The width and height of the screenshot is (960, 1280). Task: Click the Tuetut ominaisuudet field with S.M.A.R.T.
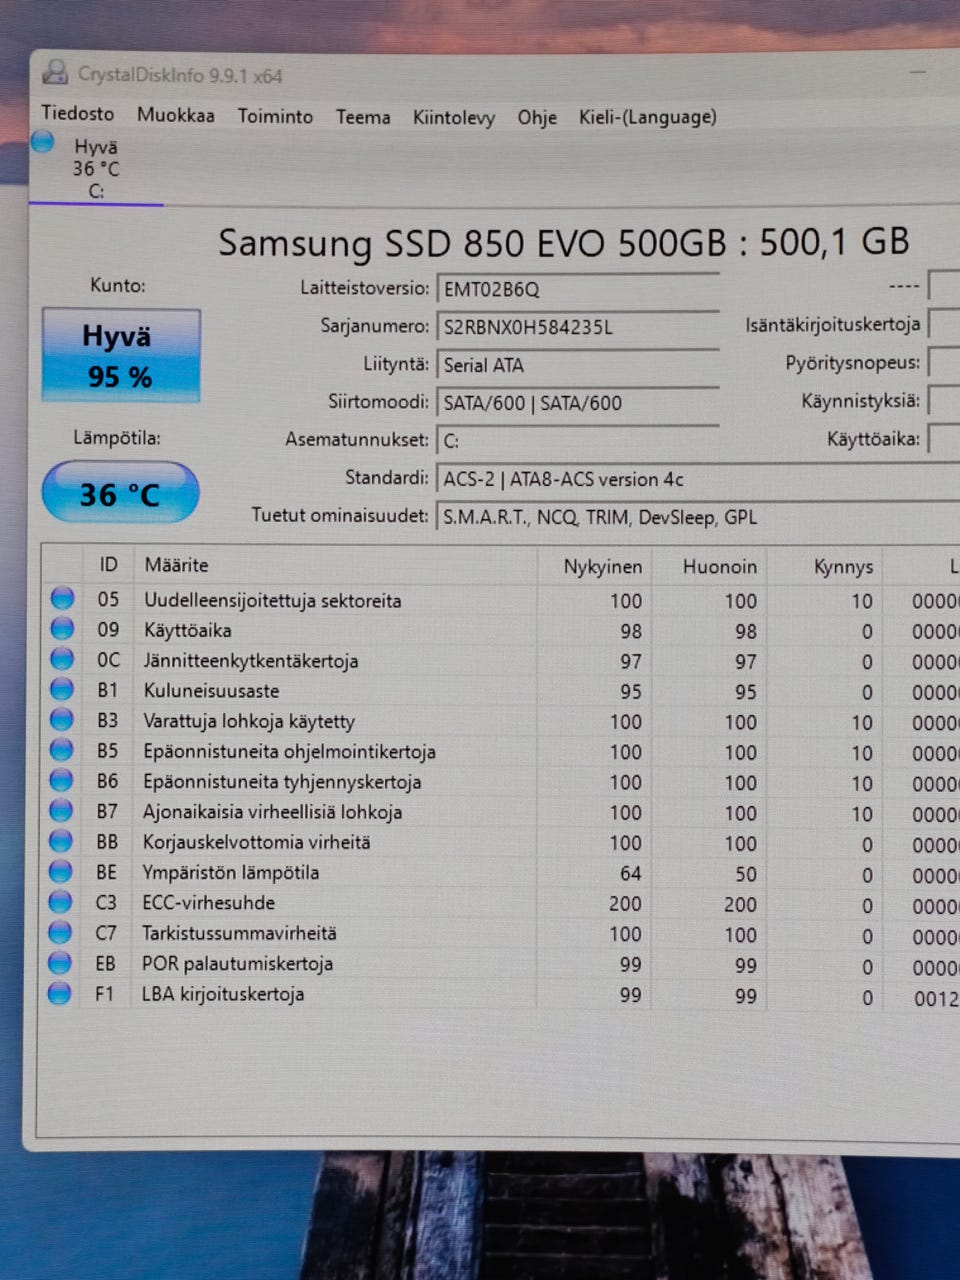pyautogui.click(x=698, y=517)
